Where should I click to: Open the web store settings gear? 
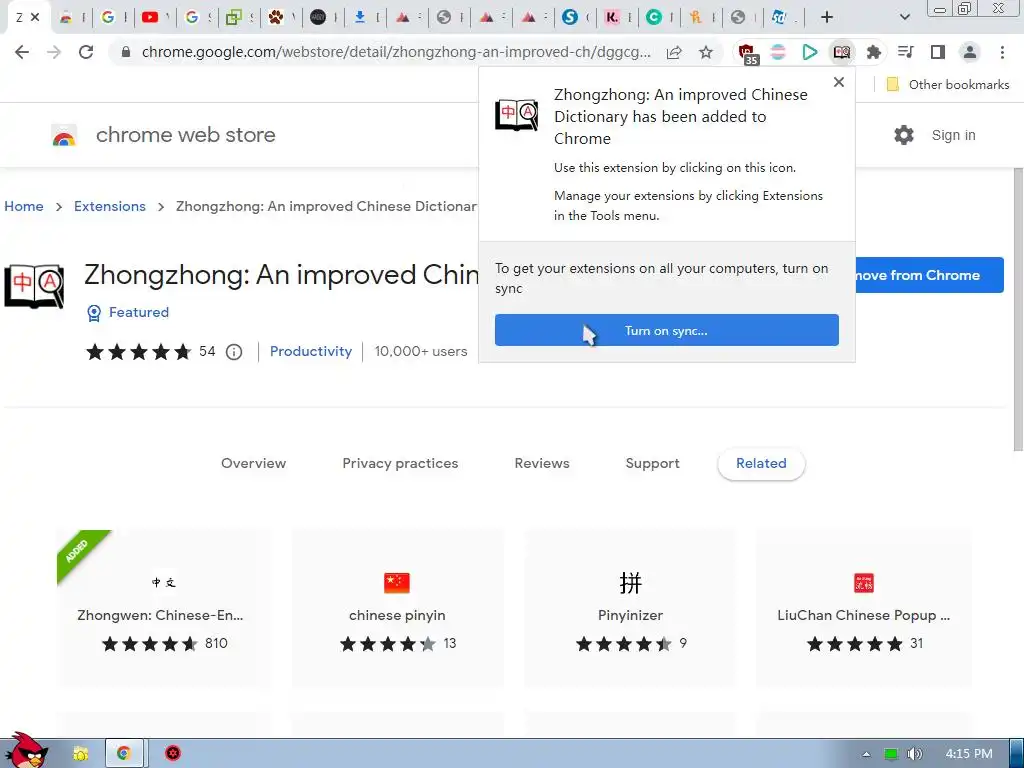tap(904, 135)
